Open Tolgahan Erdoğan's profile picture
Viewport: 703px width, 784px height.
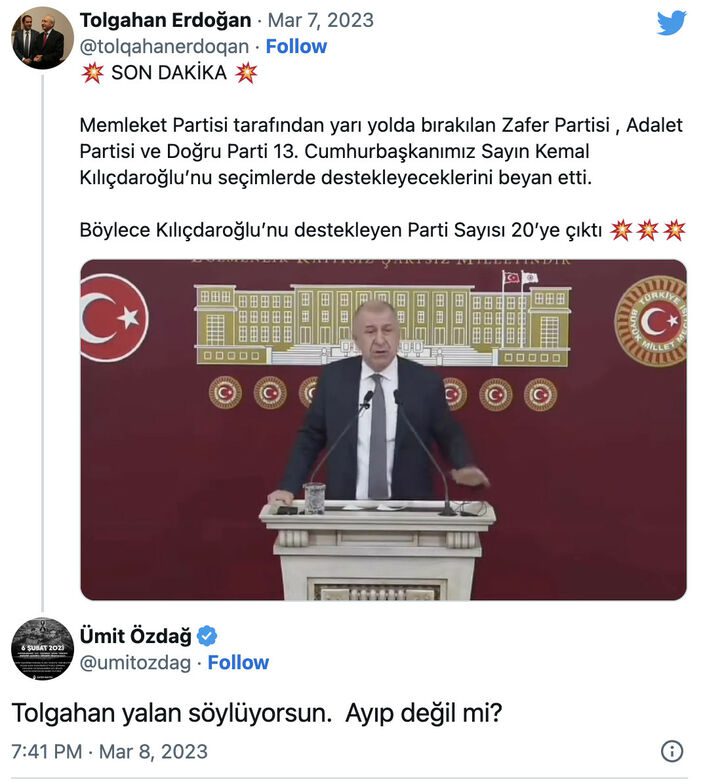42,38
